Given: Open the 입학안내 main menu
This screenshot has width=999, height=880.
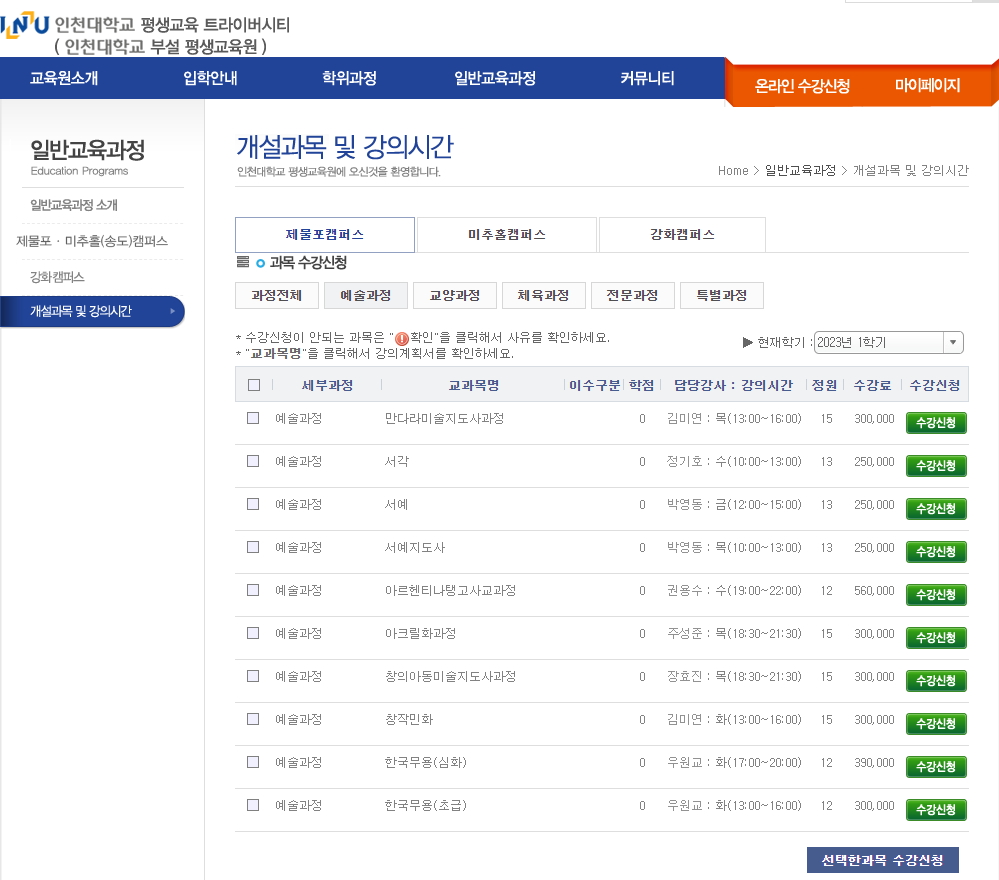Looking at the screenshot, I should point(210,78).
